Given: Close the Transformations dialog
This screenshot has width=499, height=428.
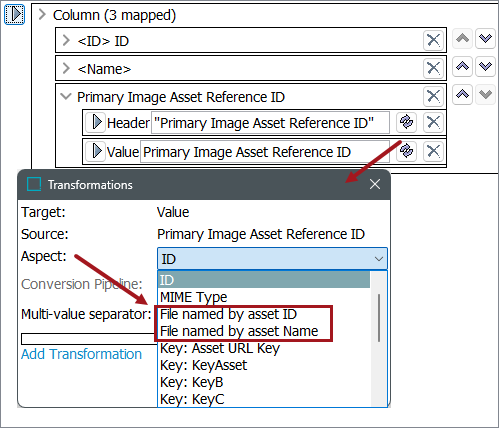Looking at the screenshot, I should pos(375,184).
